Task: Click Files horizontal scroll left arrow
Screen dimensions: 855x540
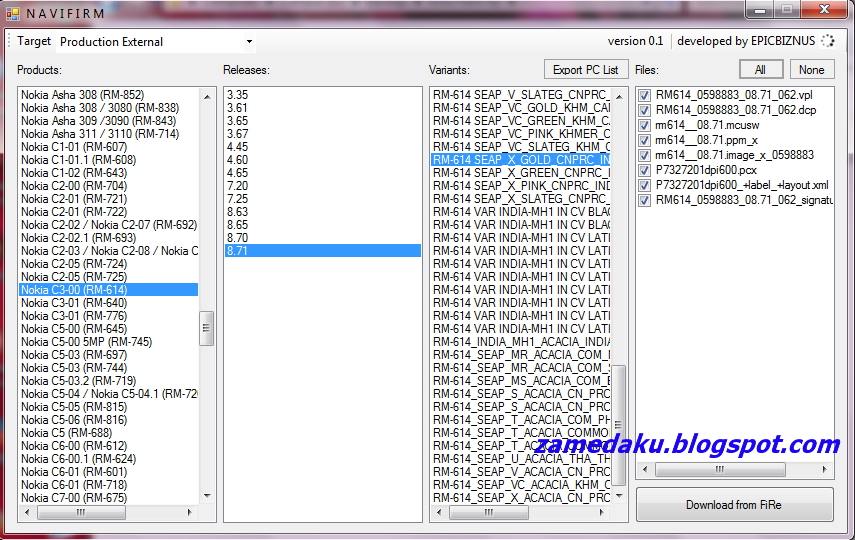Action: (x=646, y=469)
